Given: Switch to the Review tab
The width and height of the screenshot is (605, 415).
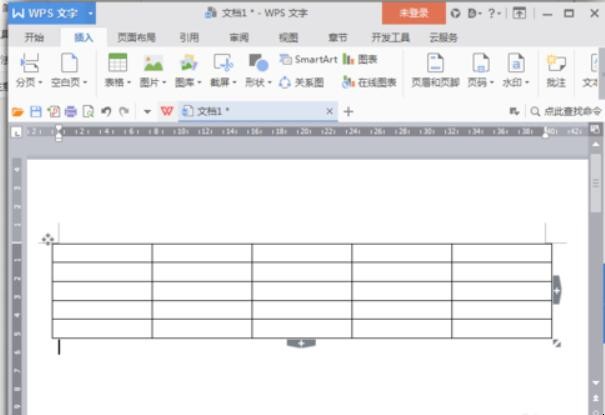Looking at the screenshot, I should coord(238,37).
